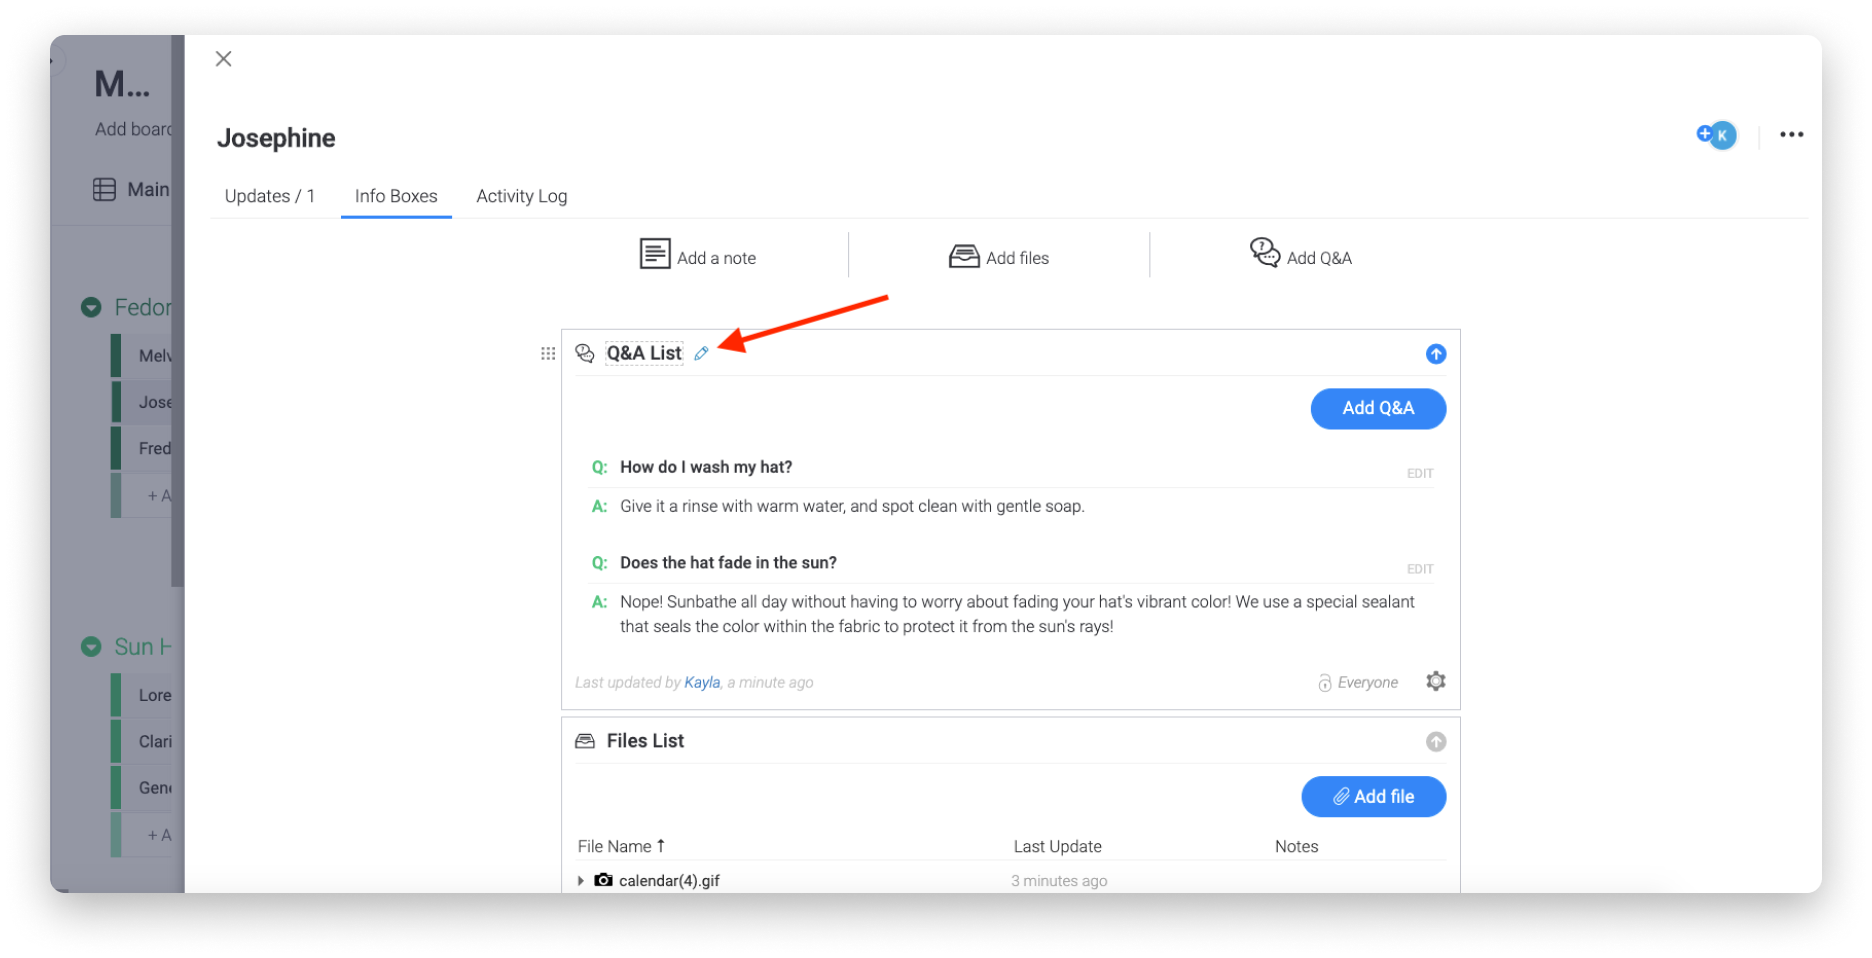Viewport: 1872px width, 958px height.
Task: Click the Add board description text in background
Action: tap(134, 129)
